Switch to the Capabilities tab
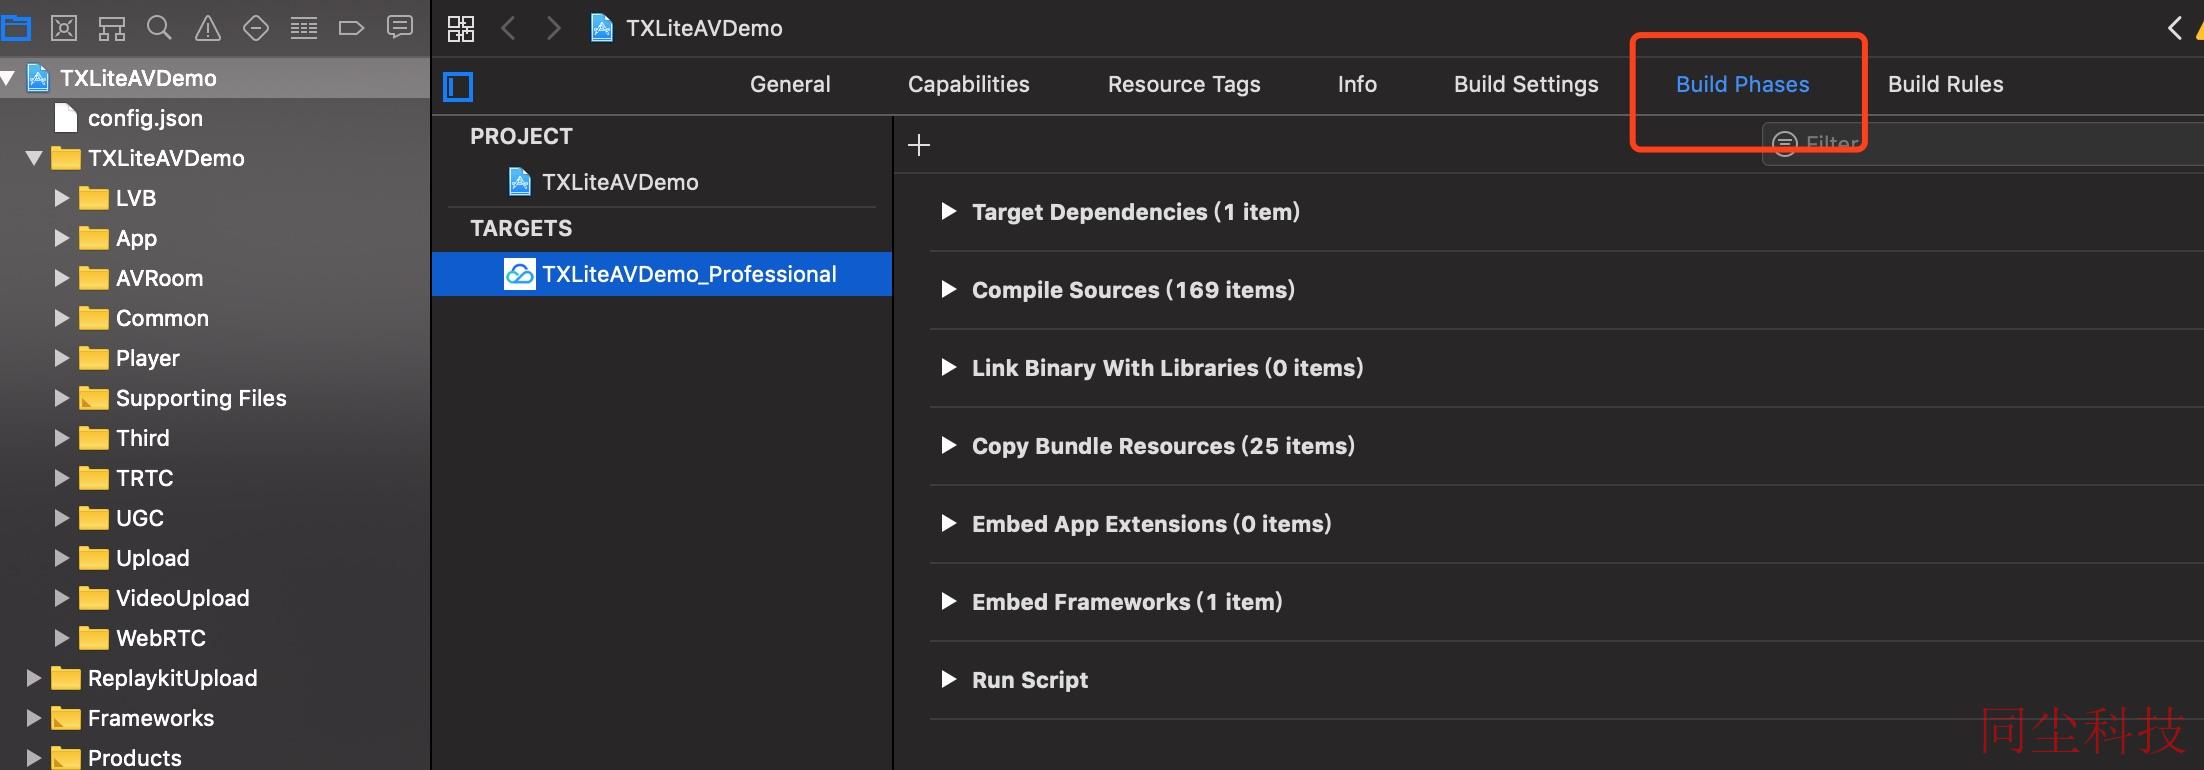Screen dimensions: 2204x770 point(968,84)
